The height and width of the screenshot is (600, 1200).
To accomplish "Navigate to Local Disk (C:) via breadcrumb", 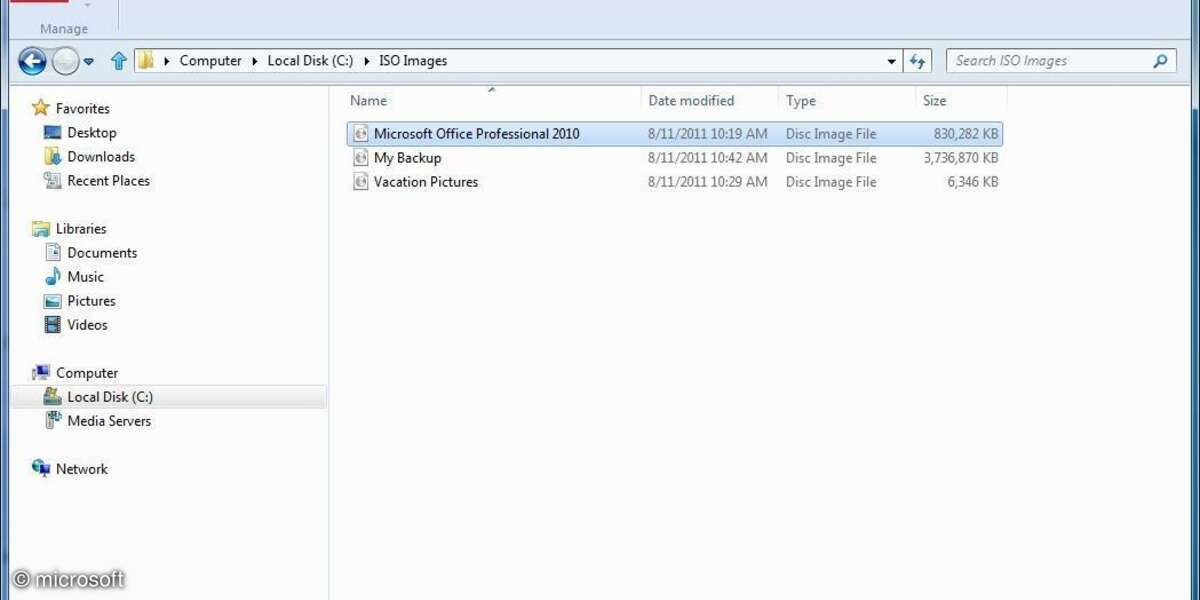I will tap(312, 60).
